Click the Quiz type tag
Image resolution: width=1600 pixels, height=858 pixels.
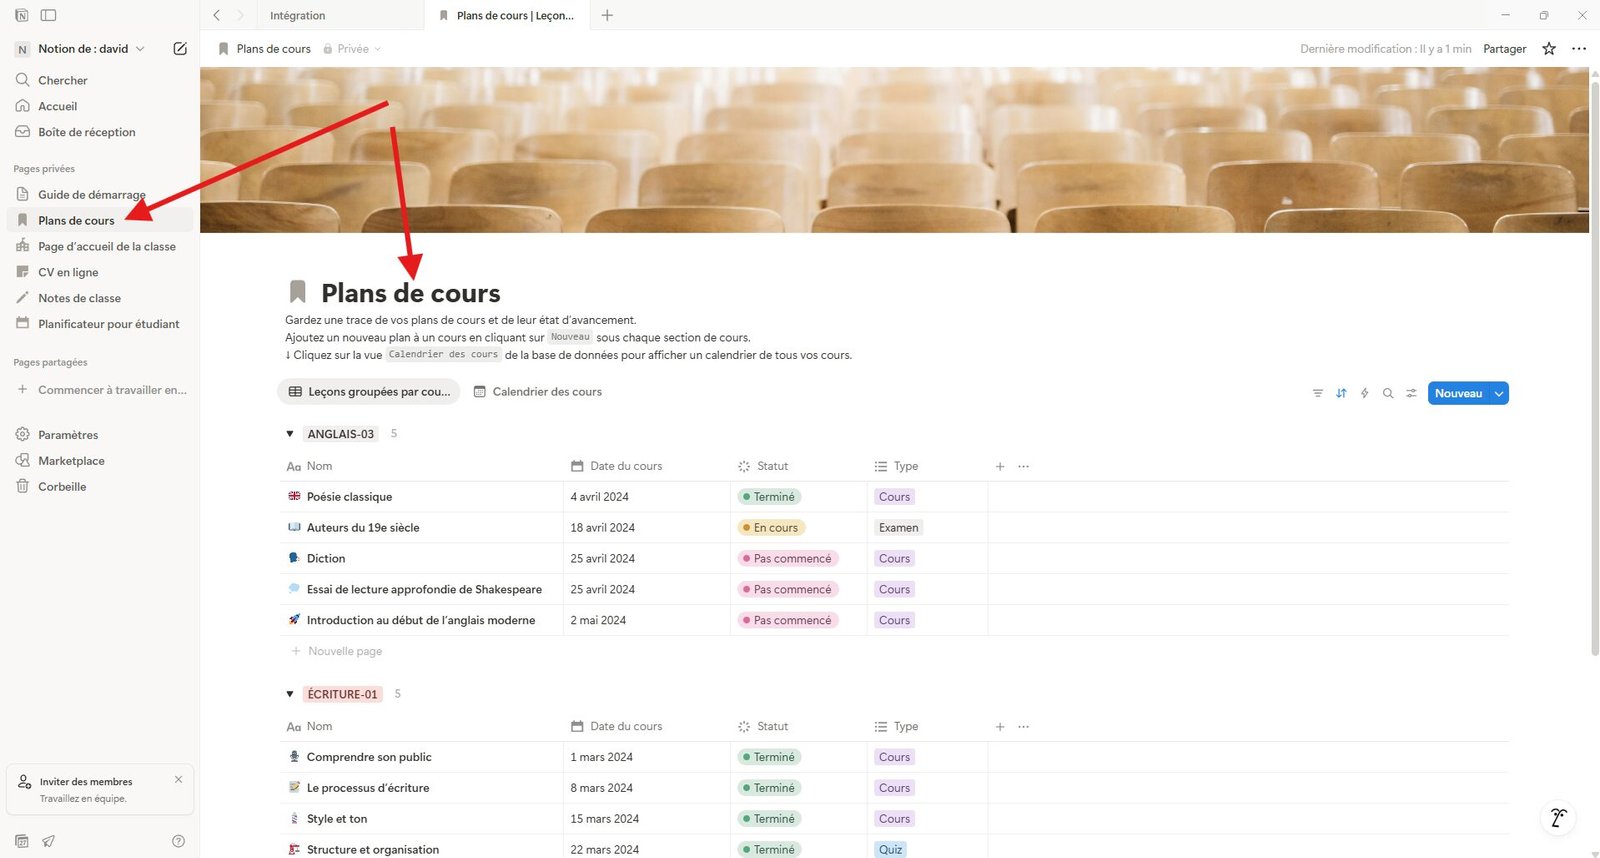coord(890,850)
